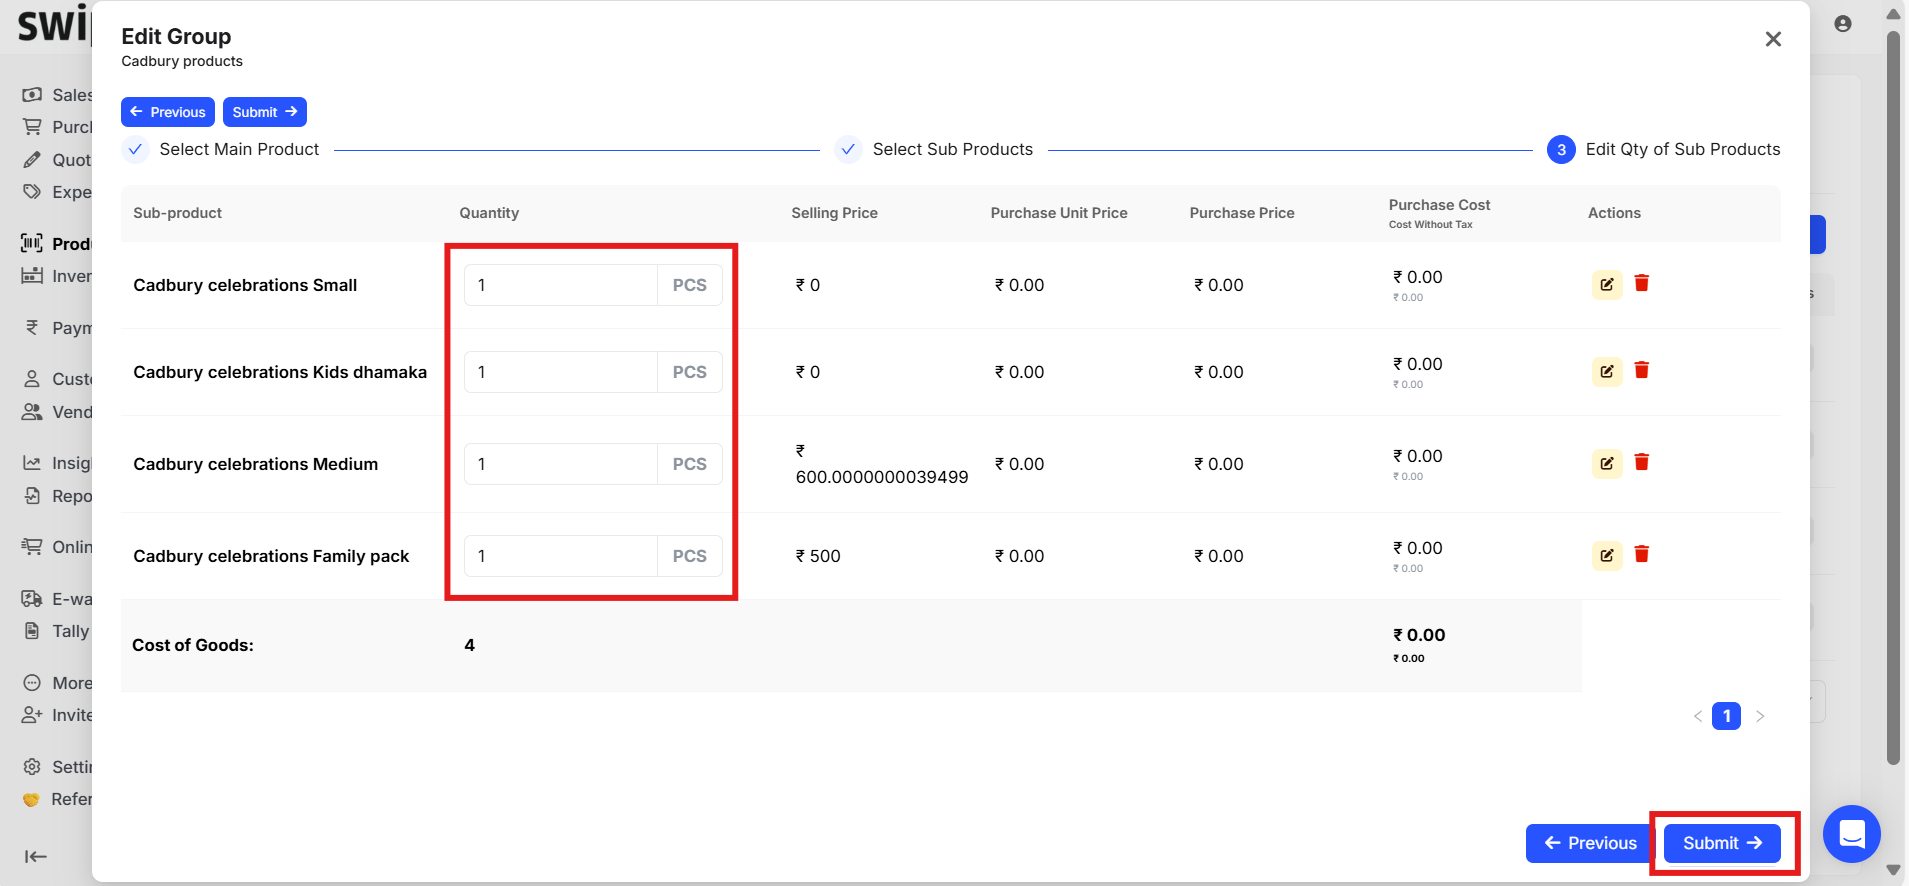This screenshot has height=886, width=1909.
Task: Click the Cost of Goods label
Action: click(193, 645)
